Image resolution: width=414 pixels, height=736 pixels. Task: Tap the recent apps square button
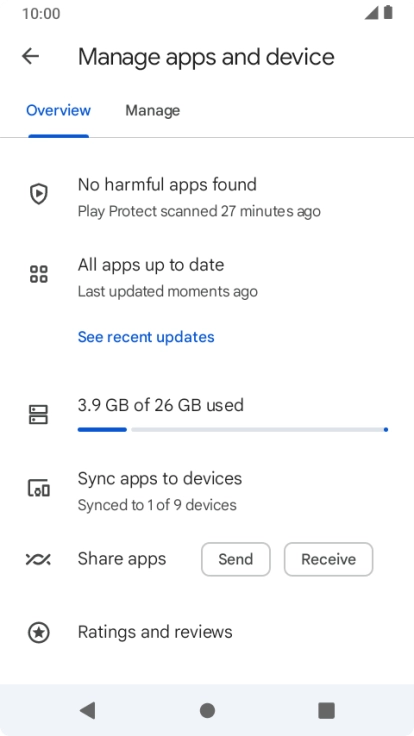coord(326,710)
